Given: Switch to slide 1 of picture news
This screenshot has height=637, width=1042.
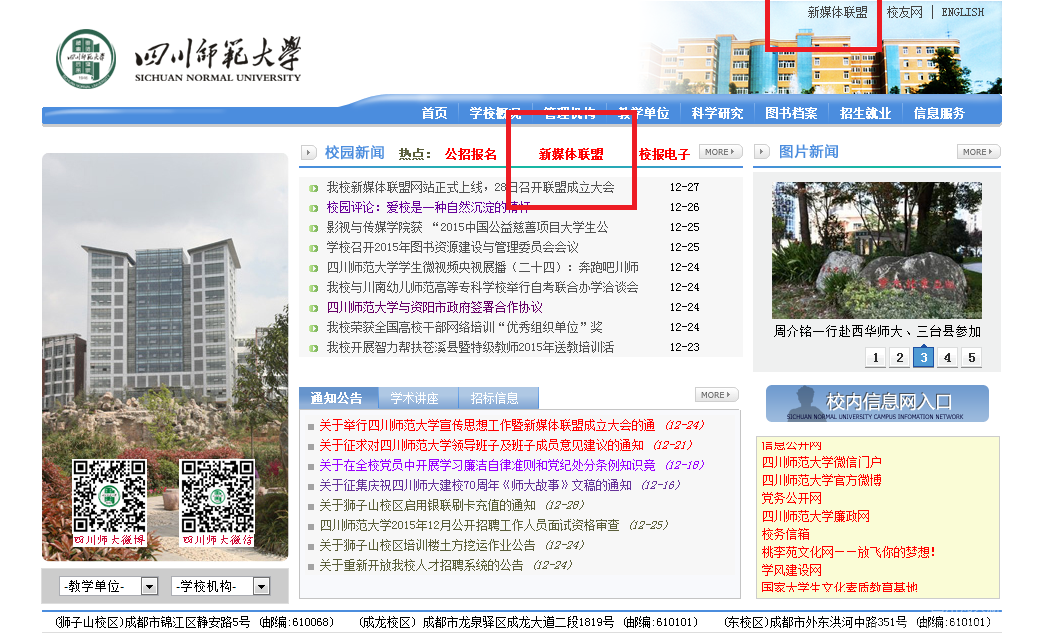Looking at the screenshot, I should [x=876, y=357].
